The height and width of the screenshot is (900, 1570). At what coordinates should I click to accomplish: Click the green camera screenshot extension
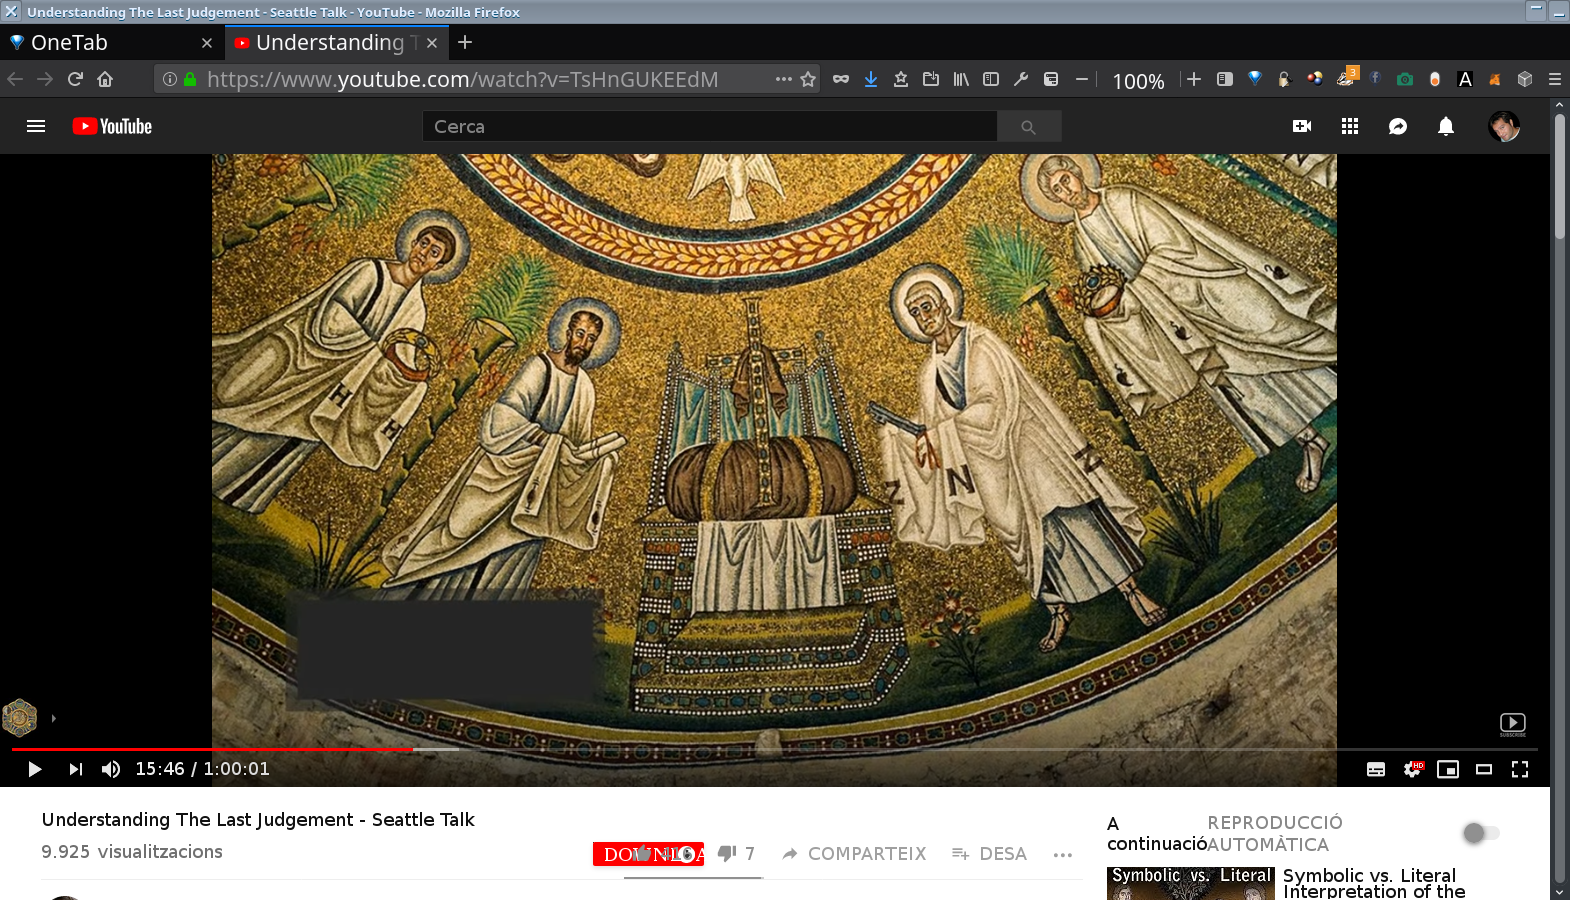coord(1405,79)
